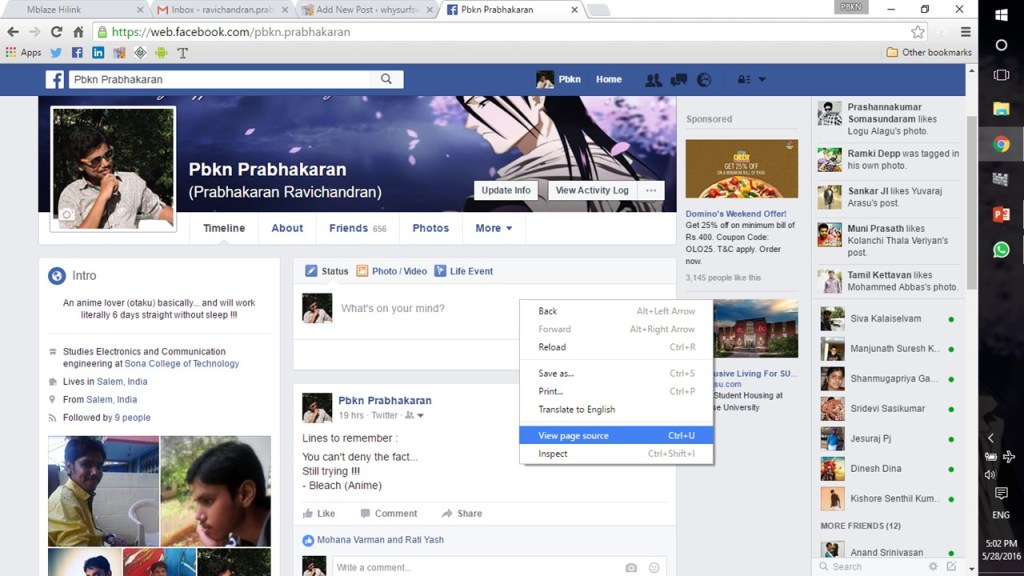Image resolution: width=1024 pixels, height=576 pixels.
Task: Open the post audience selector next to Twitter
Action: (415, 415)
